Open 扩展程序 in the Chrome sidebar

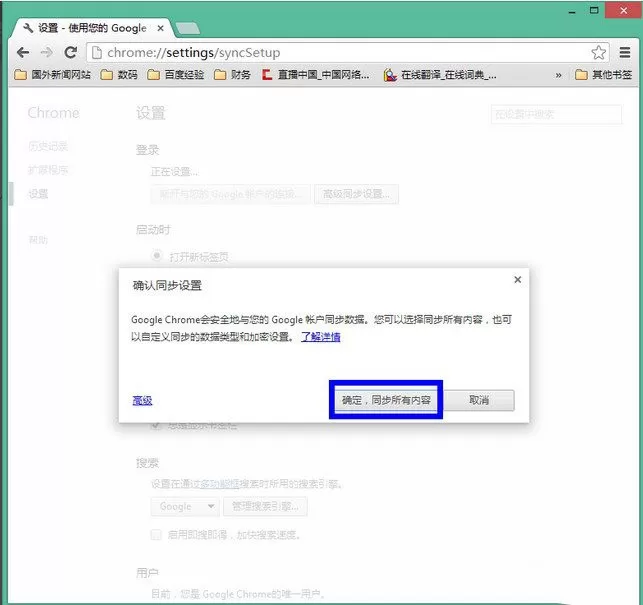click(x=48, y=170)
